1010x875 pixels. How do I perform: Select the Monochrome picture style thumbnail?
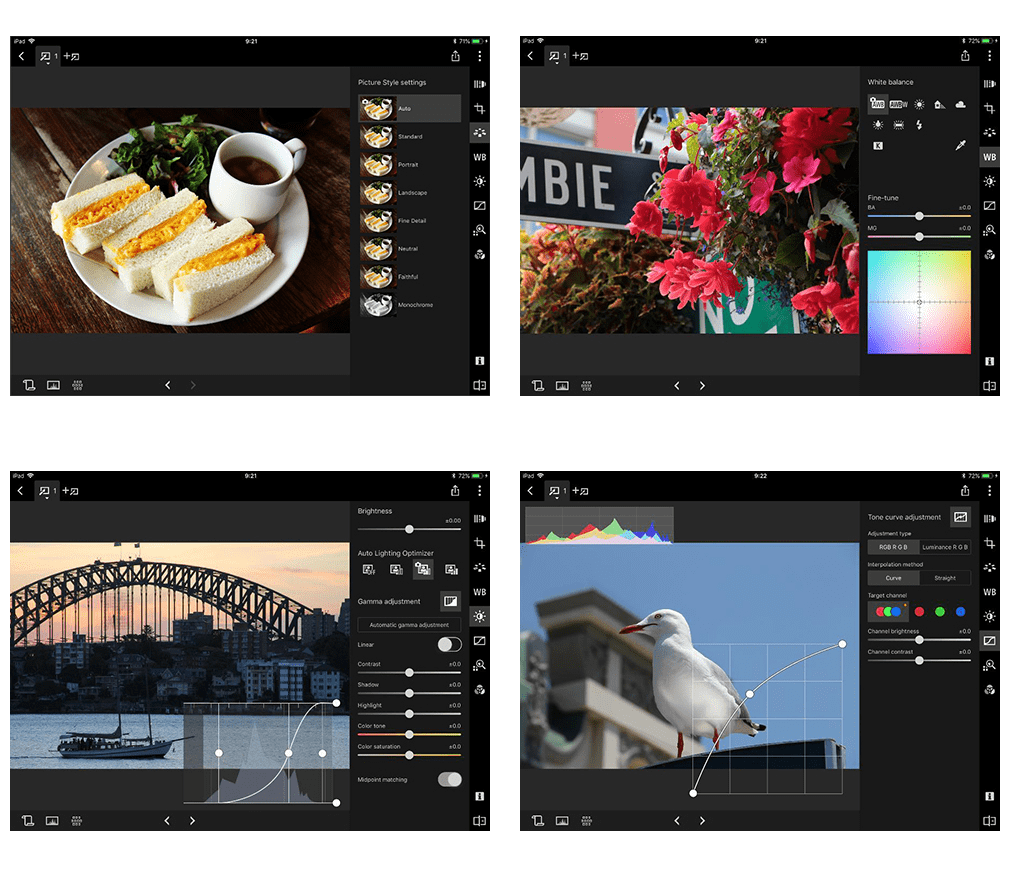[377, 305]
